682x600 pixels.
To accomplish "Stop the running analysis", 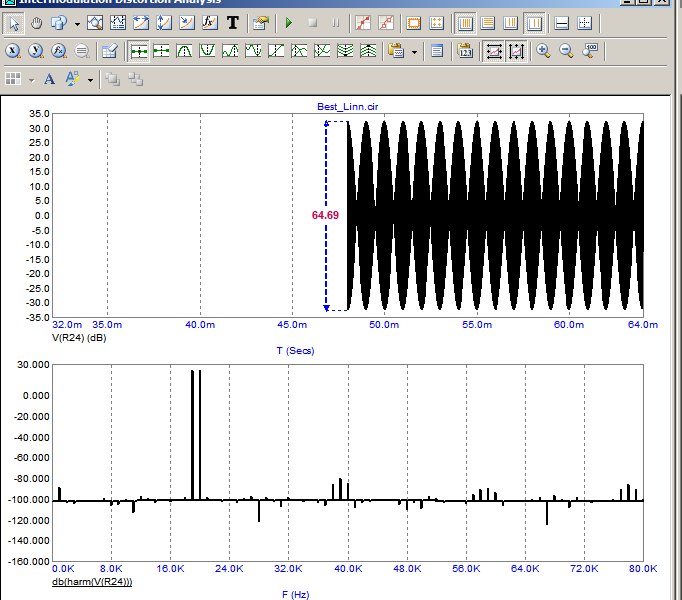I will coord(312,23).
